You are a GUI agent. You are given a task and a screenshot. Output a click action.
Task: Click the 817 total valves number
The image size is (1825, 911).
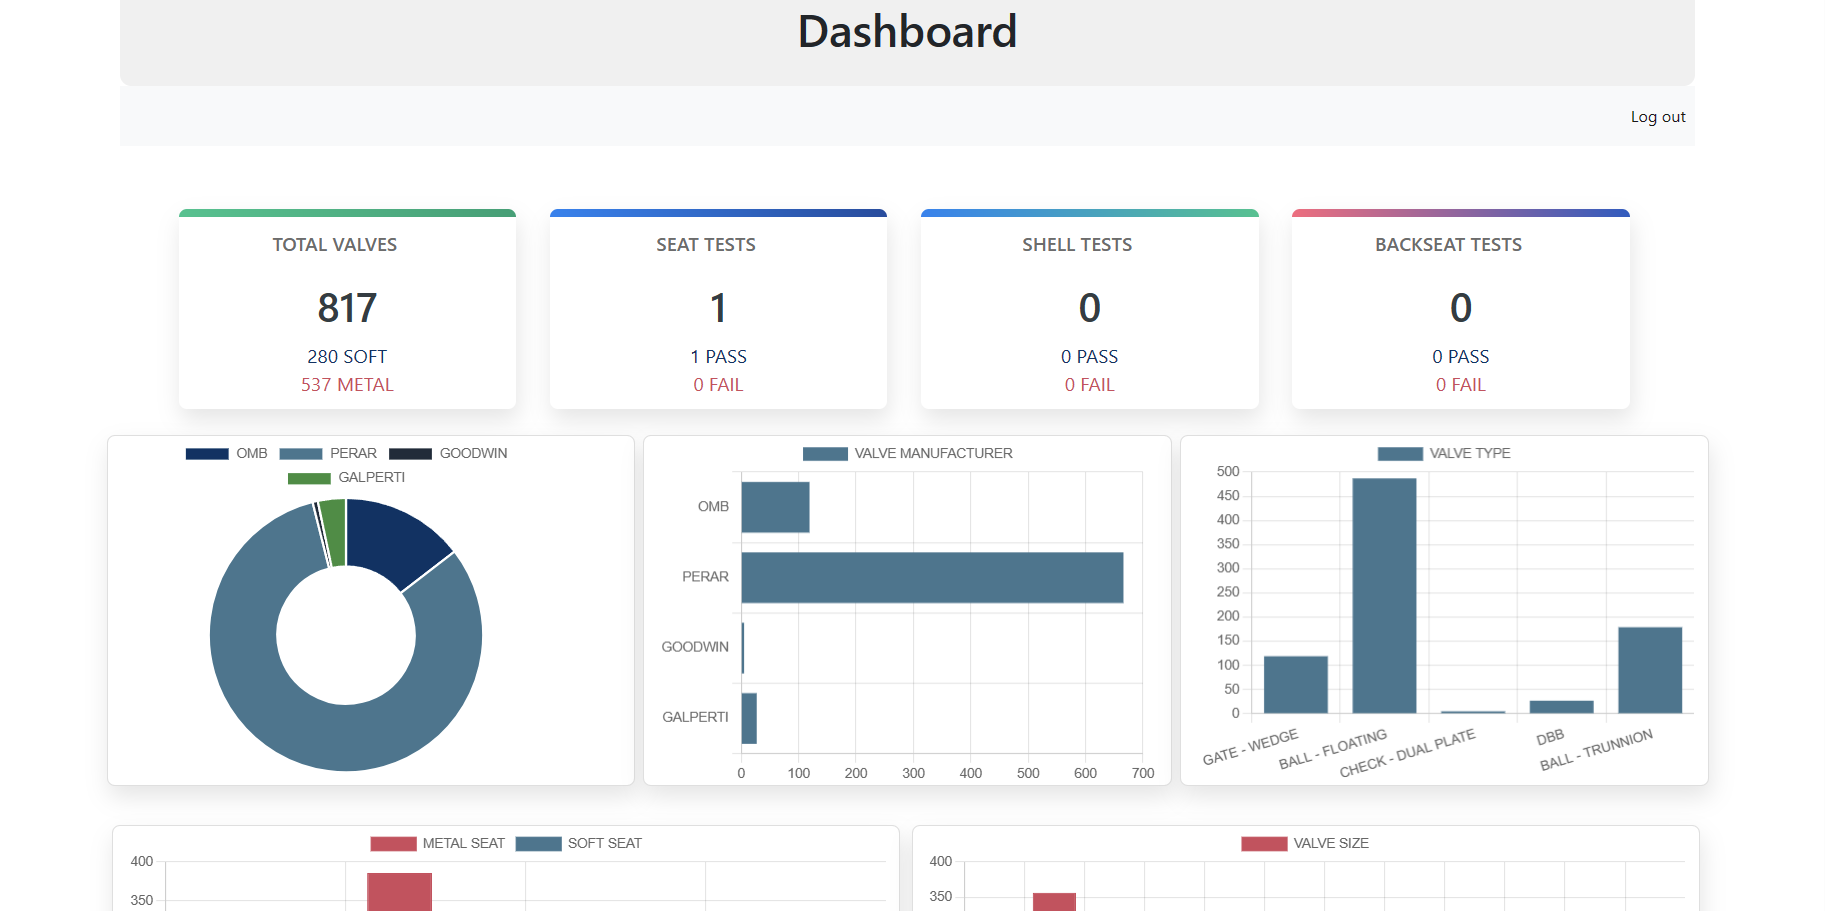pos(347,308)
